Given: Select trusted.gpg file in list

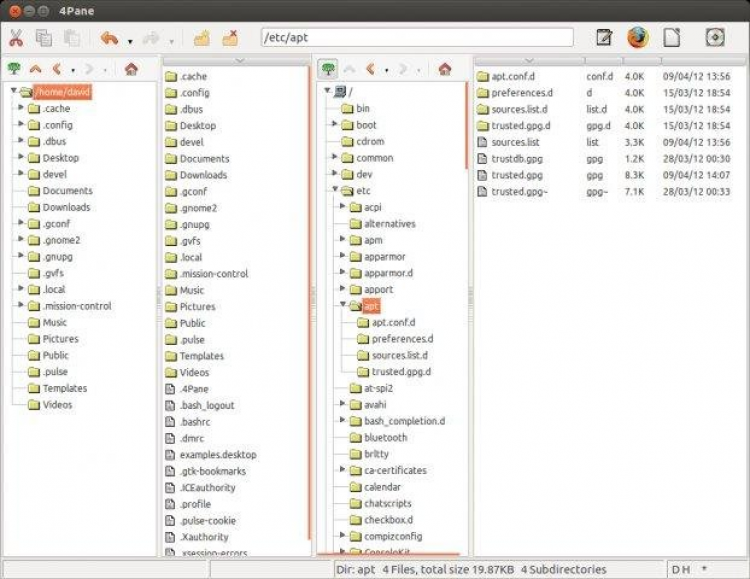Looking at the screenshot, I should pos(517,175).
